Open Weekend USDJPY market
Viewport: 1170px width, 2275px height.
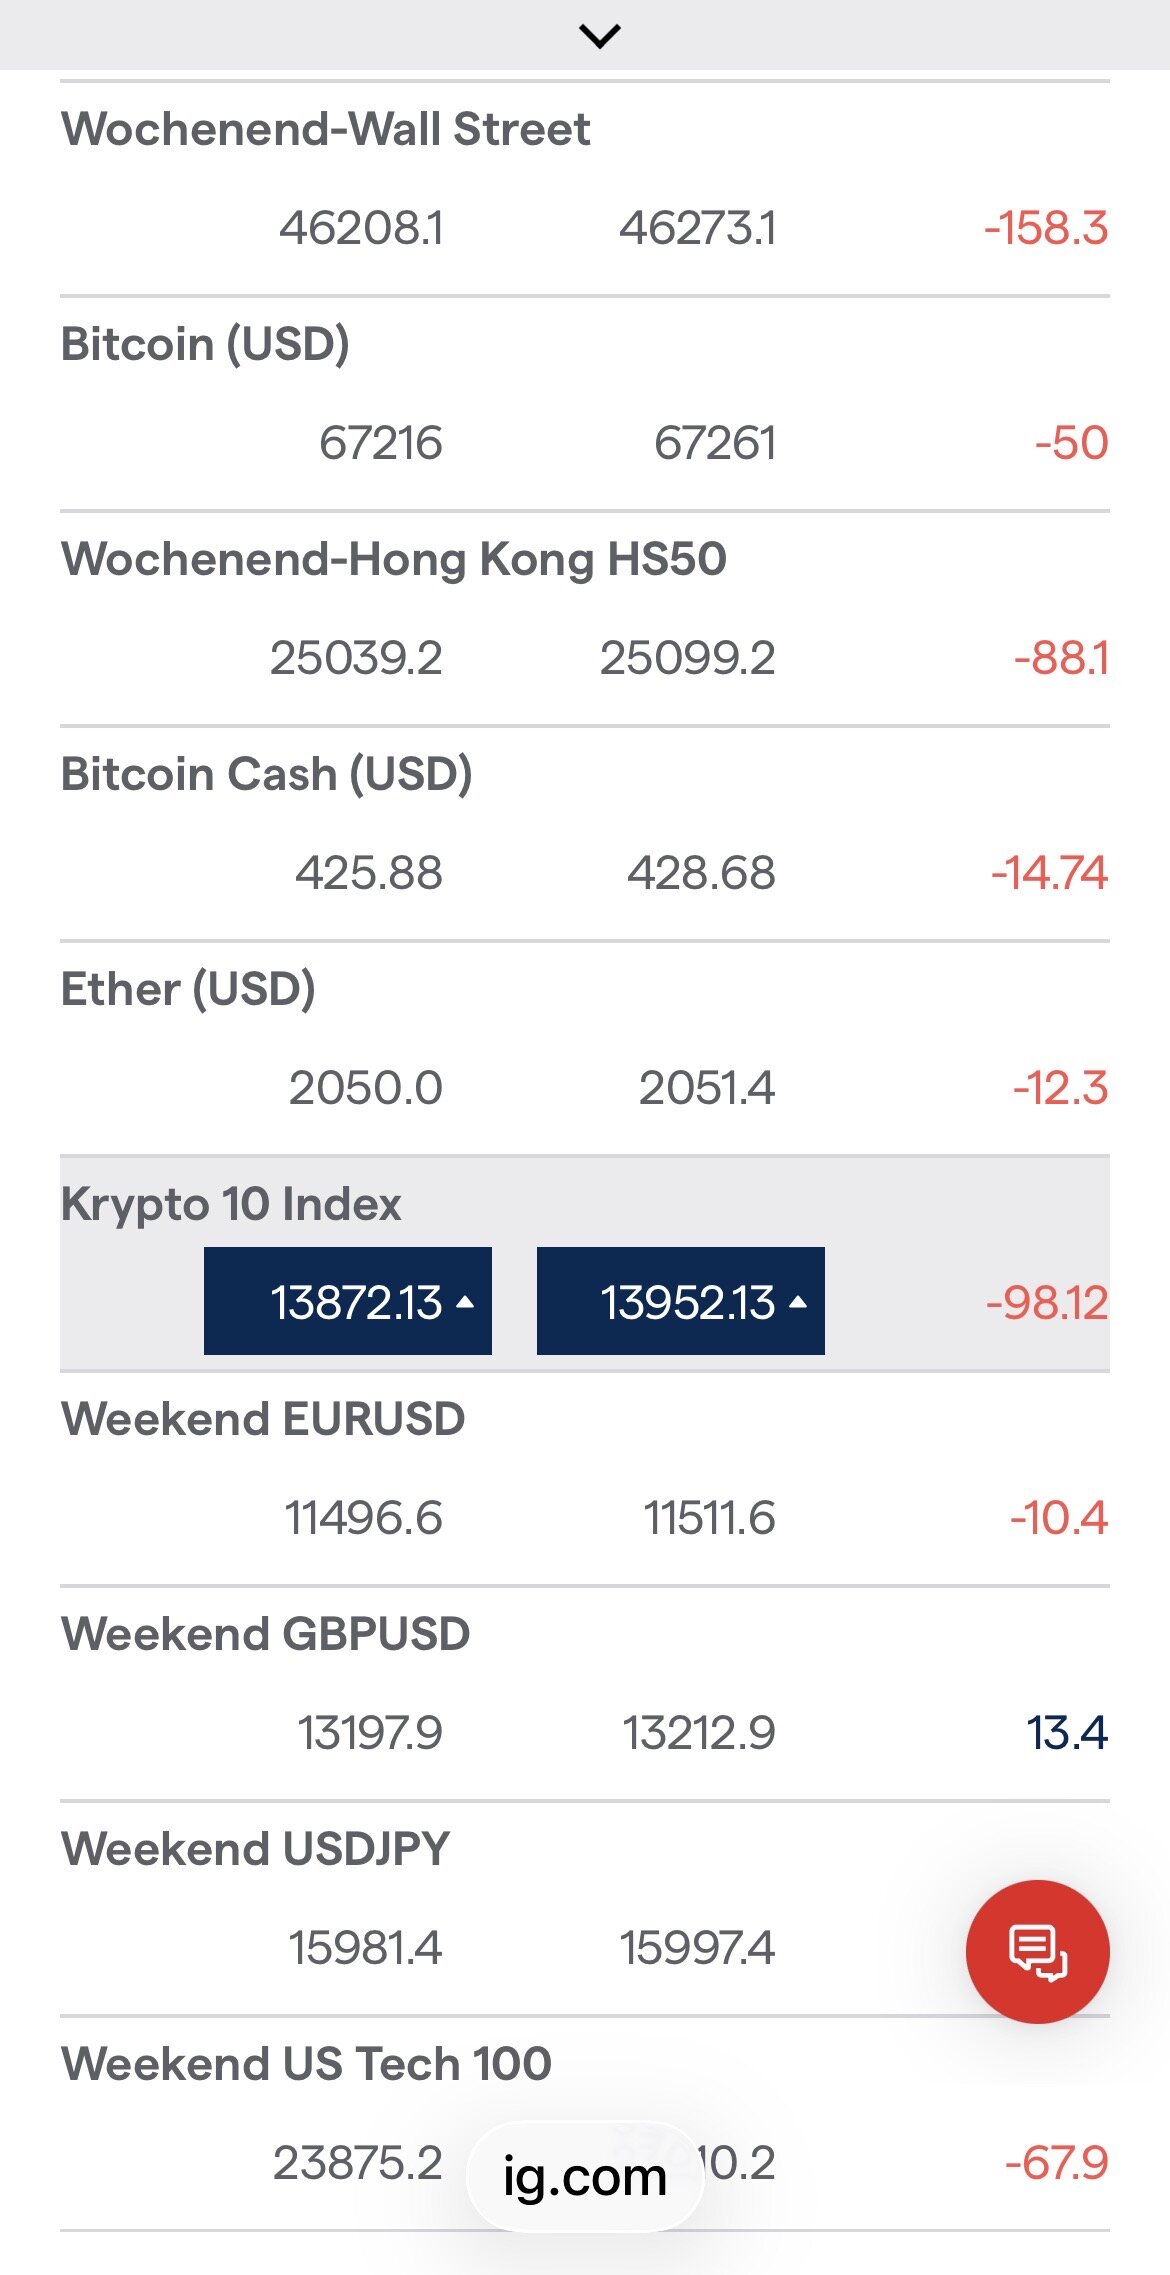pyautogui.click(x=256, y=1850)
